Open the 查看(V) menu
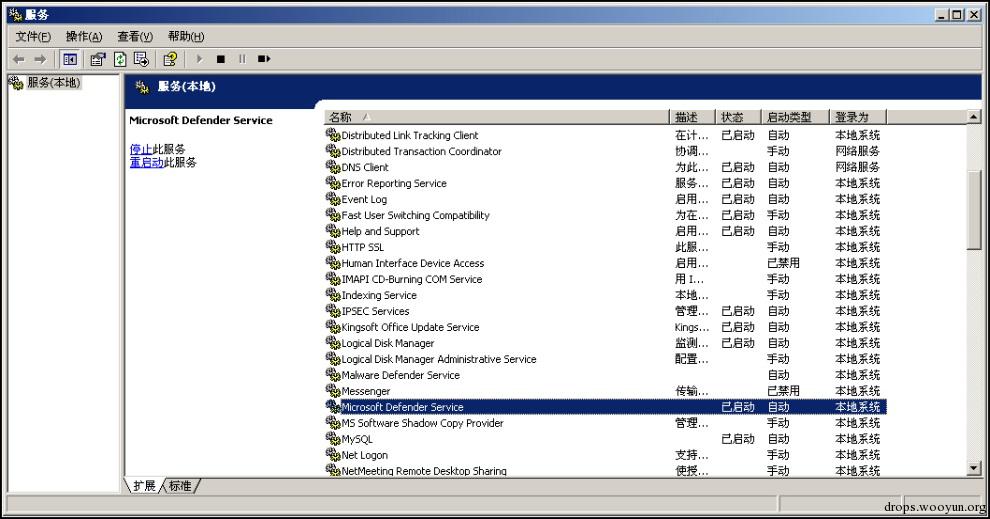Screen dimensions: 990x519 click(135, 37)
